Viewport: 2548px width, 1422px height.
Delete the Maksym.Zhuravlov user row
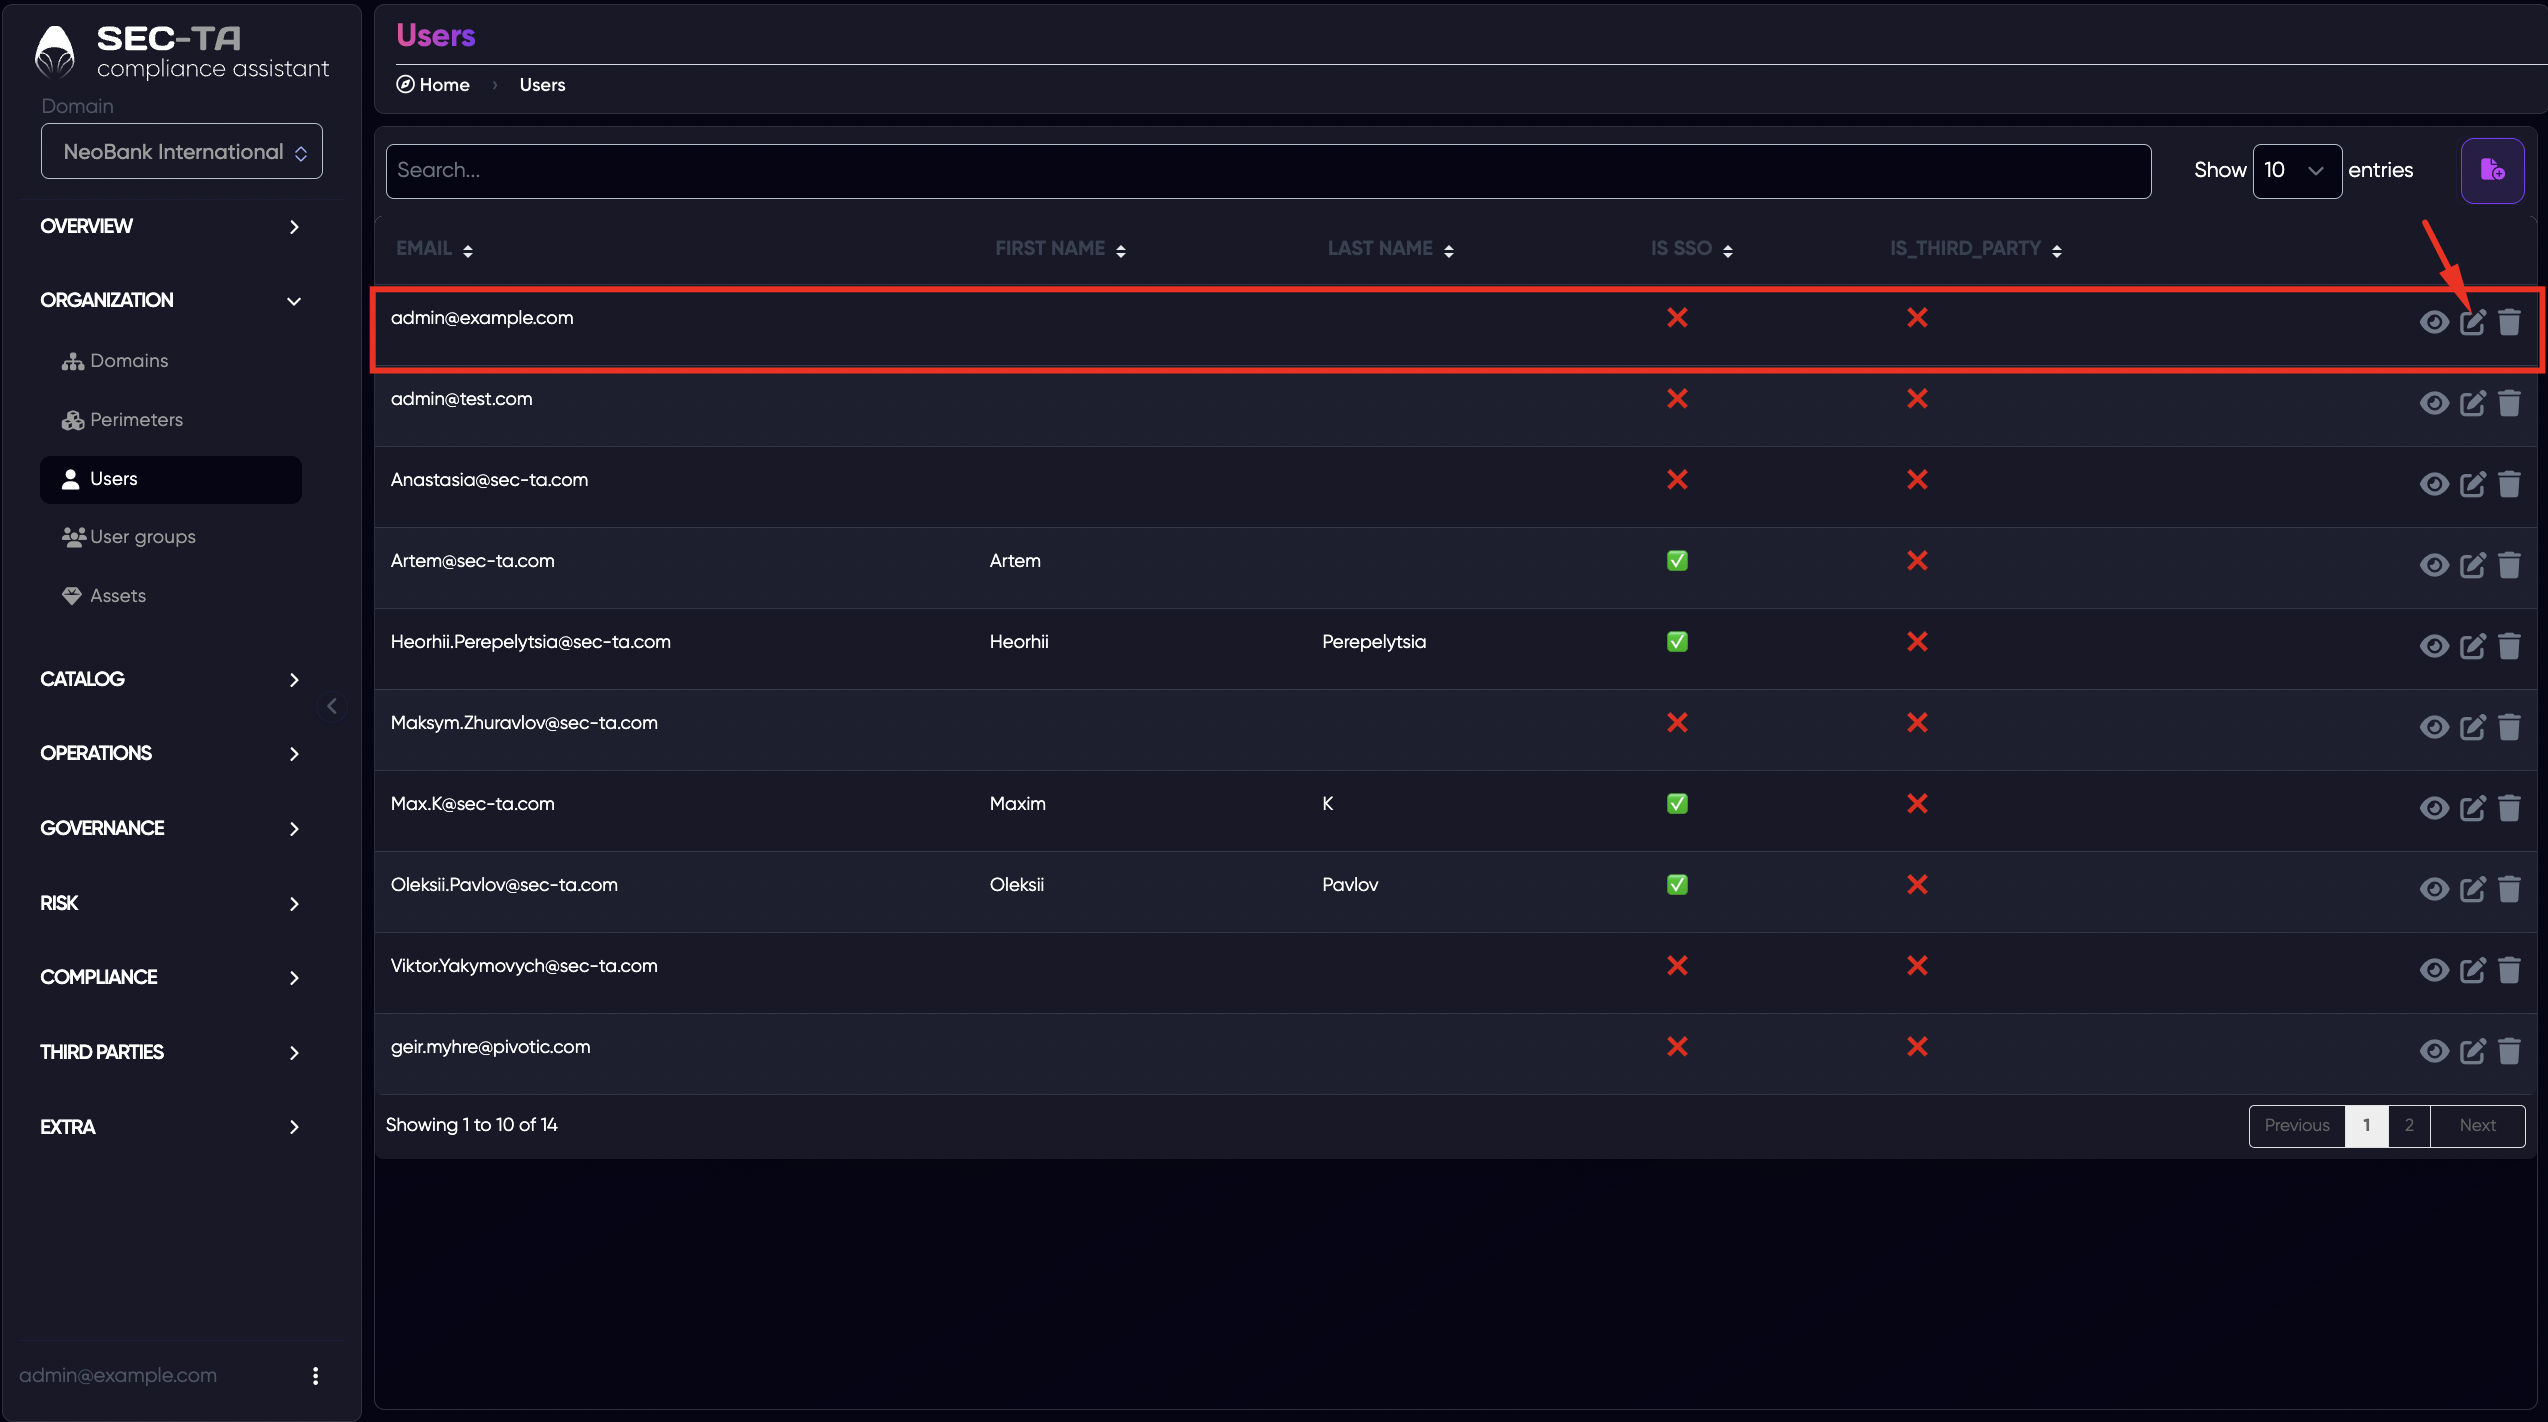point(2509,727)
